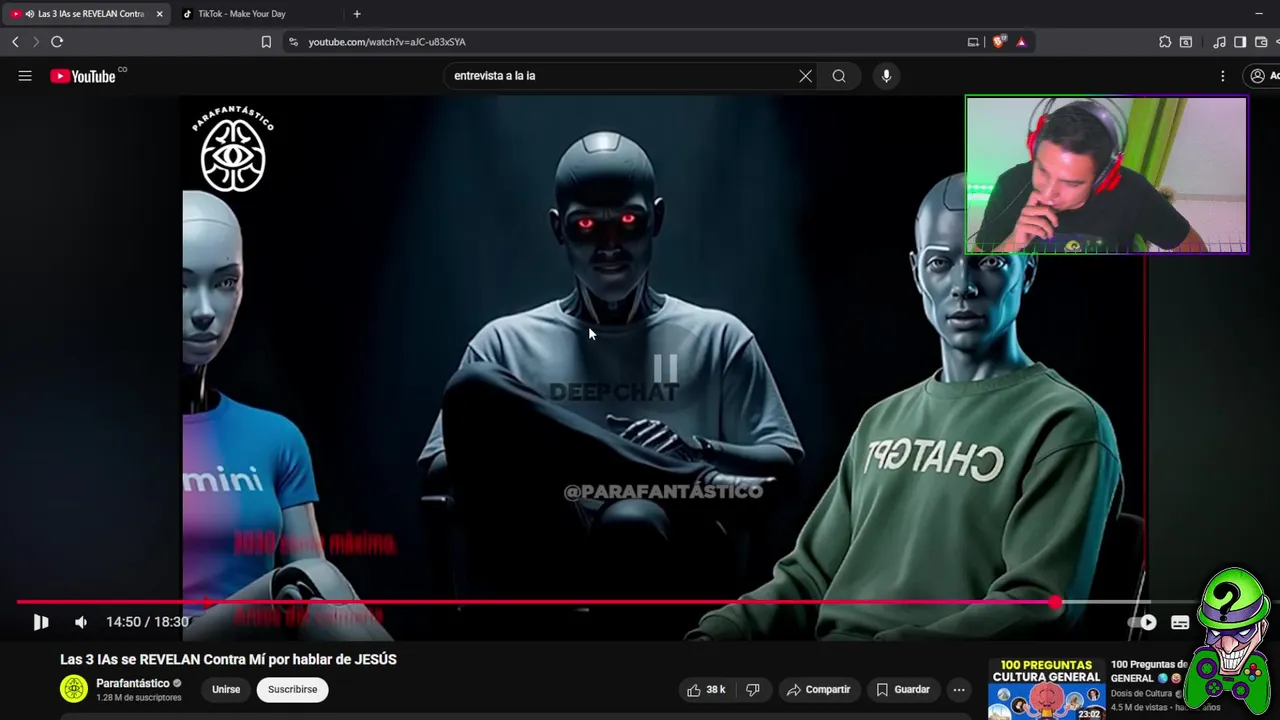Click the video title 'Las 3 IAs se REVELAN Contra Mí'
1280x720 pixels.
tap(228, 659)
